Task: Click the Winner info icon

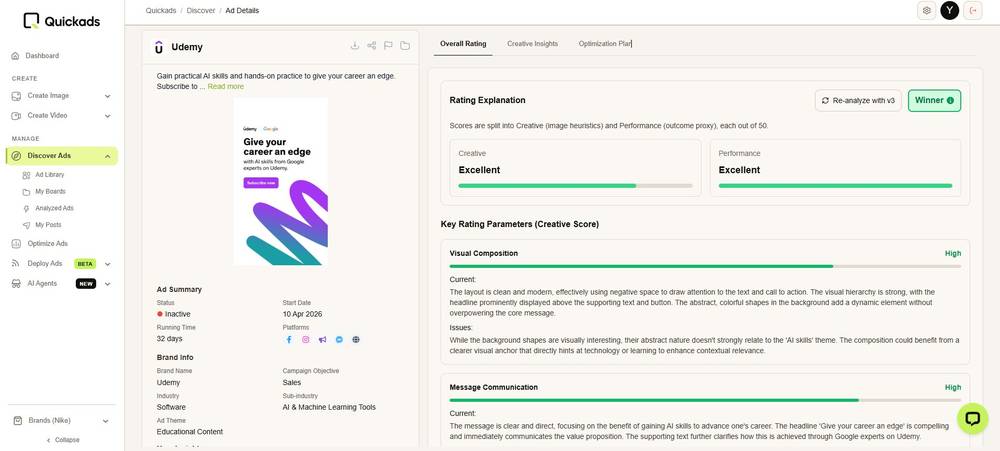Action: [x=950, y=101]
